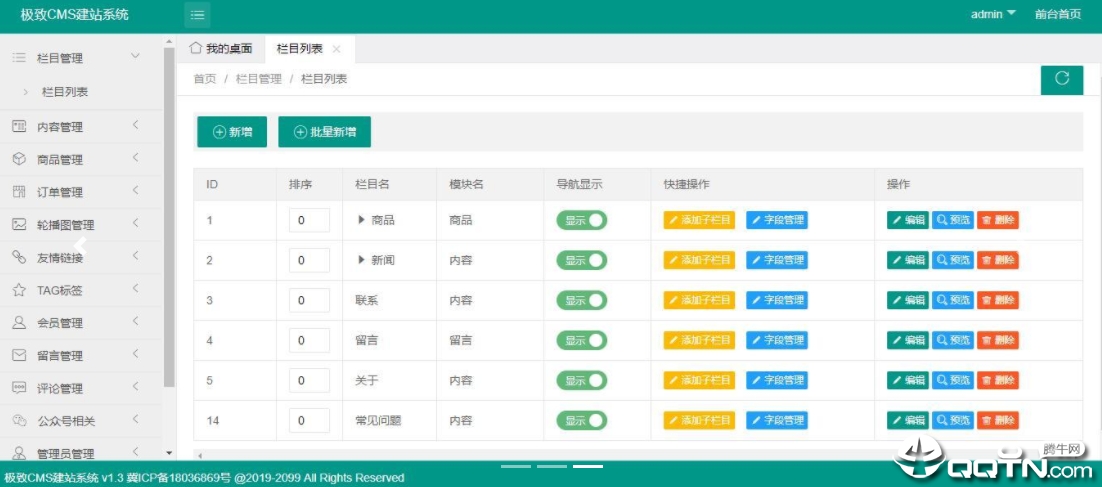Viewport: 1102px width, 487px height.
Task: Toggle the 显示 switch for 常见问题 row
Action: pyautogui.click(x=582, y=420)
